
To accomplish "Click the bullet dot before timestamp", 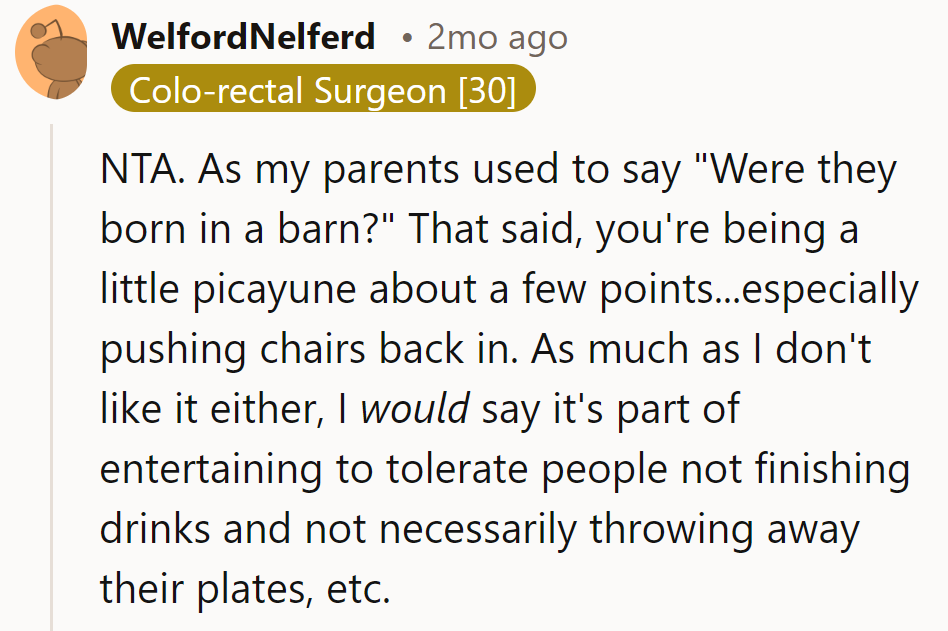I will (407, 40).
